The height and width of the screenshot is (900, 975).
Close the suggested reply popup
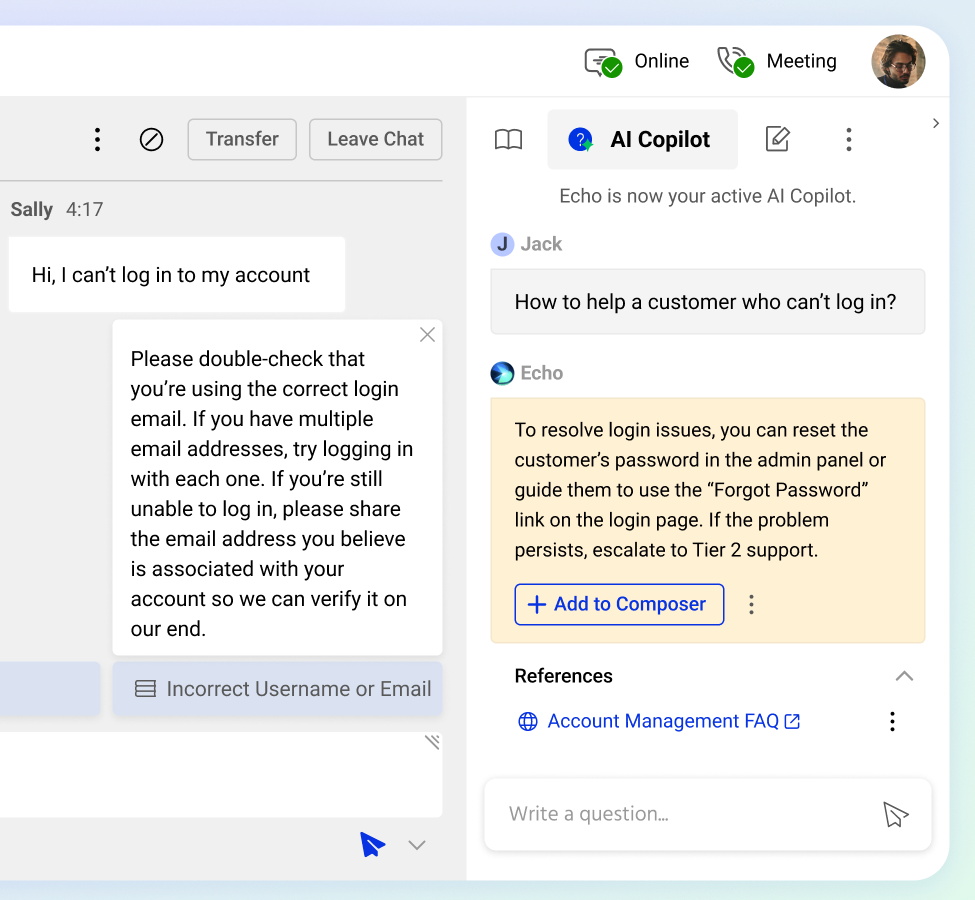427,335
